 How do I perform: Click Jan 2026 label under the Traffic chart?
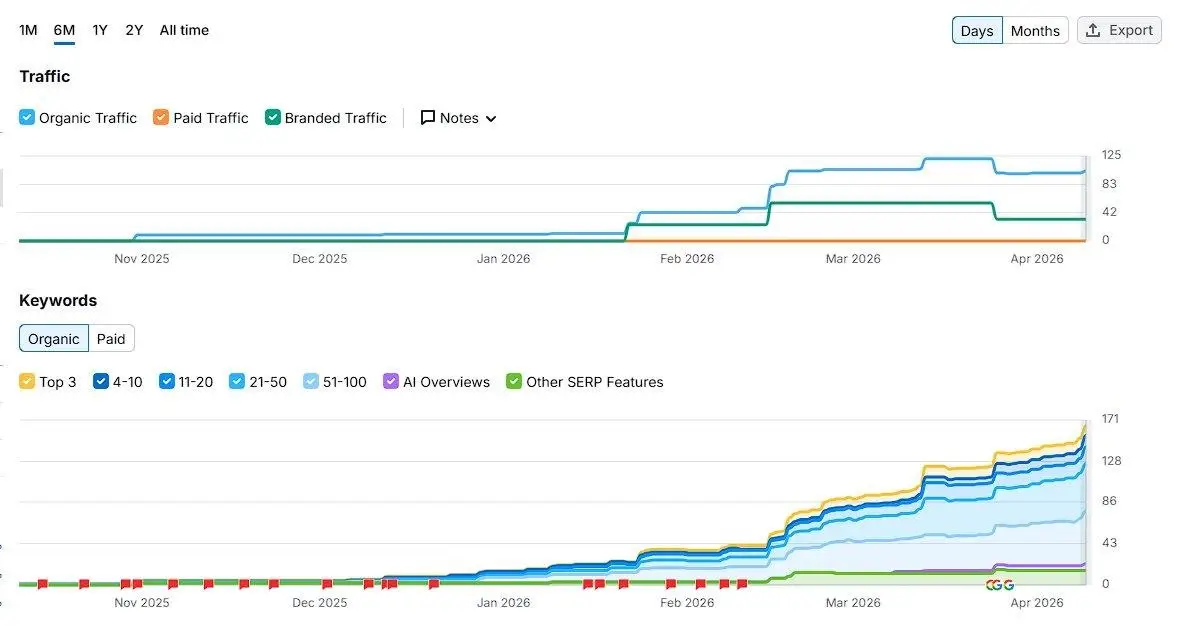point(504,258)
